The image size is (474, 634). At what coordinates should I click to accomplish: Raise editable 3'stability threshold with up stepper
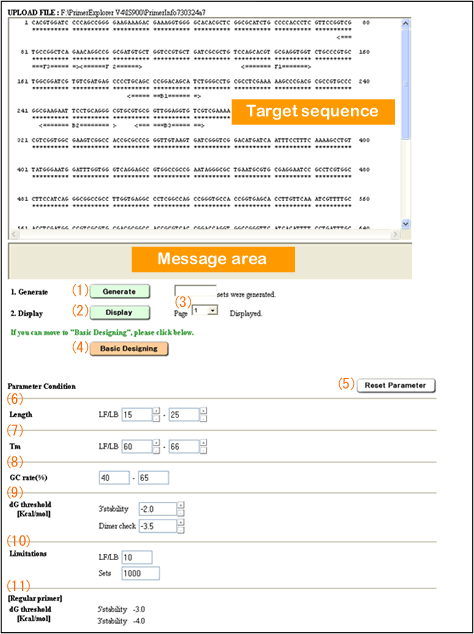tap(181, 505)
